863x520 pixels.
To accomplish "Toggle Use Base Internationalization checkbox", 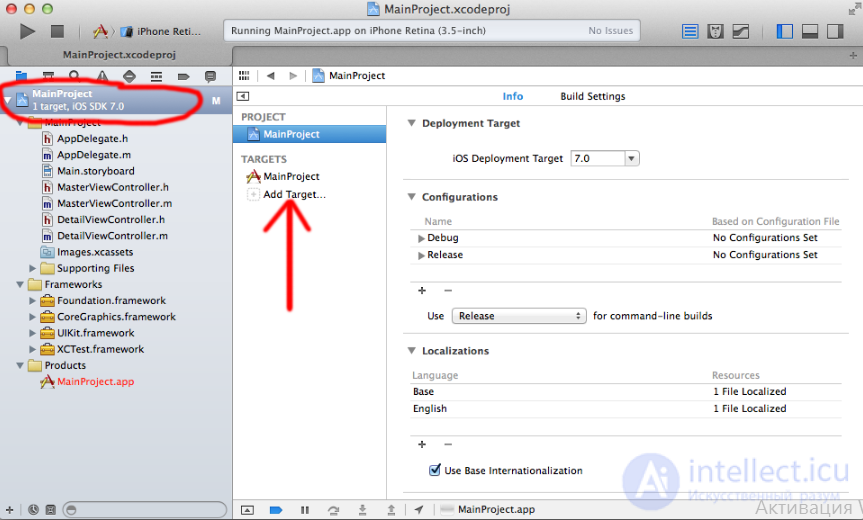I will (435, 470).
